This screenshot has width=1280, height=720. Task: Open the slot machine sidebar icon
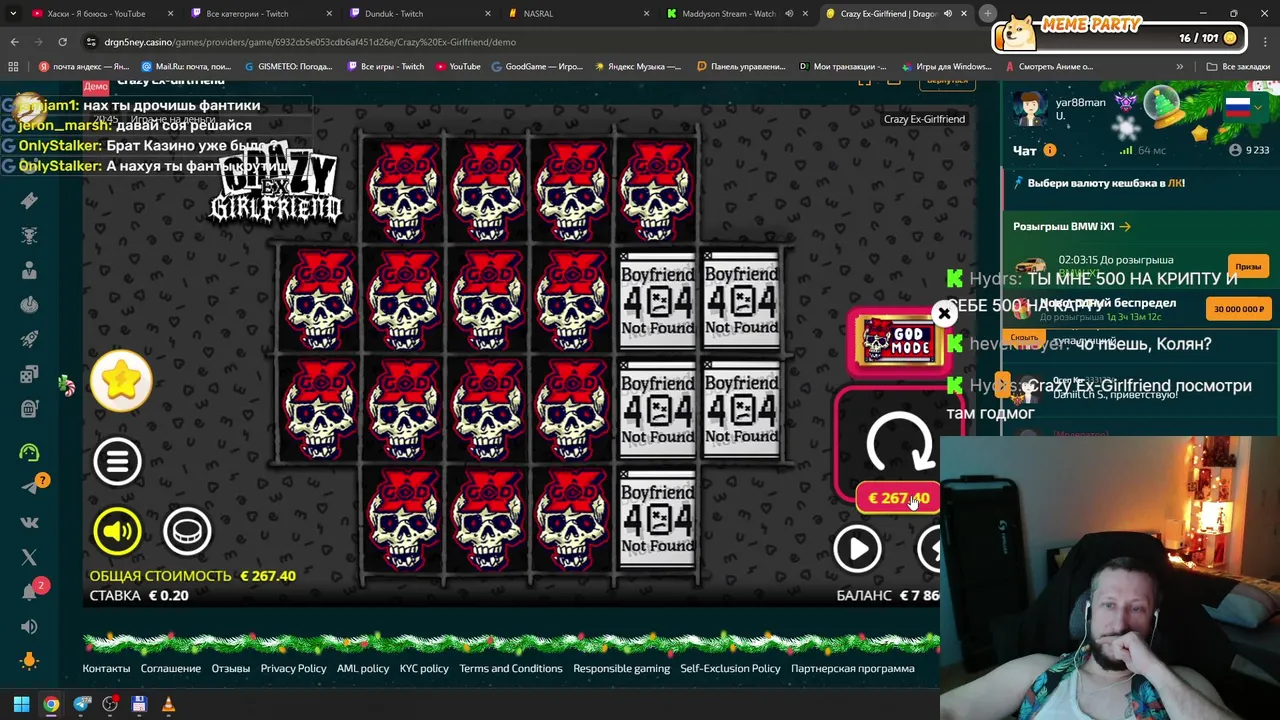(29, 408)
